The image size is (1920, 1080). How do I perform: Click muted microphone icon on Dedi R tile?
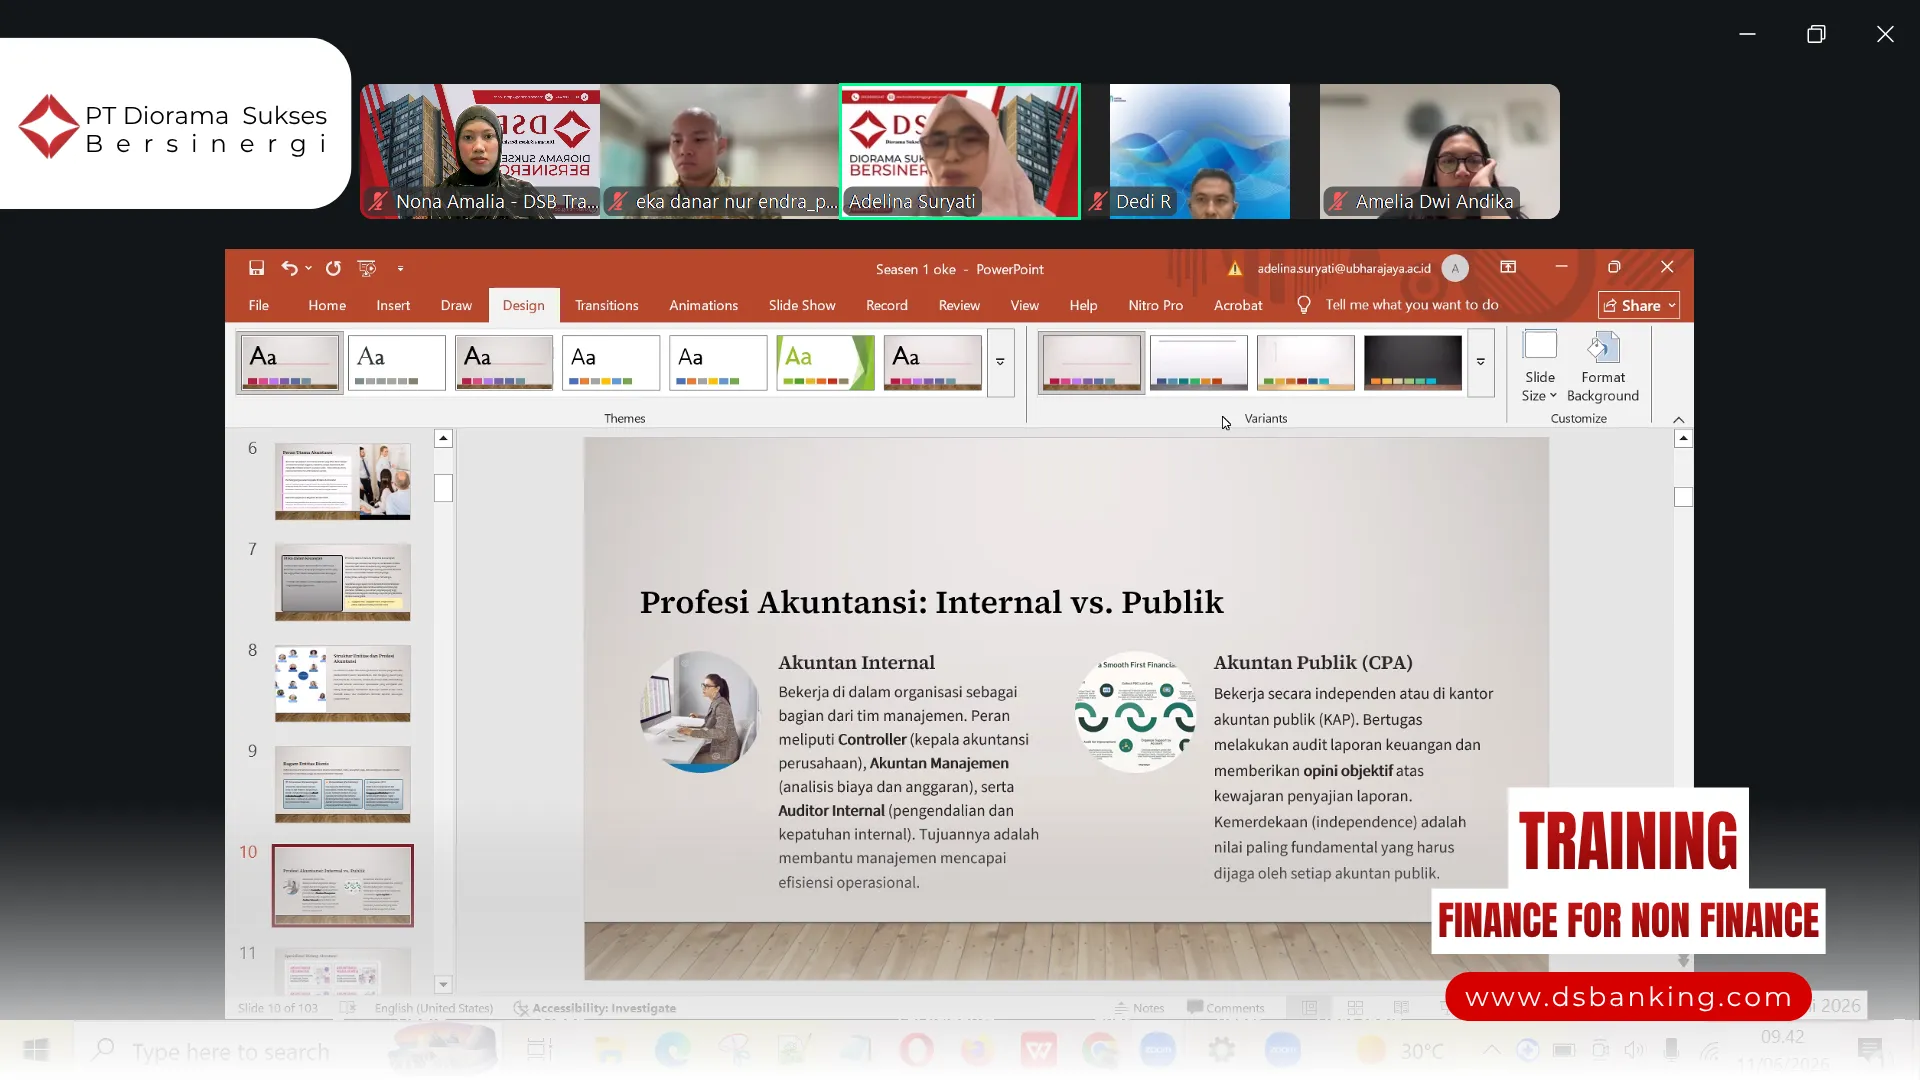1097,201
